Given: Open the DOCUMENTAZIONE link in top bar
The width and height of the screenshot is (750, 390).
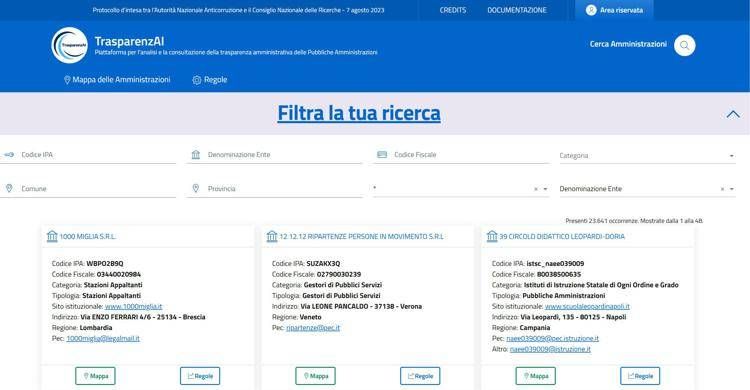Looking at the screenshot, I should pos(517,10).
